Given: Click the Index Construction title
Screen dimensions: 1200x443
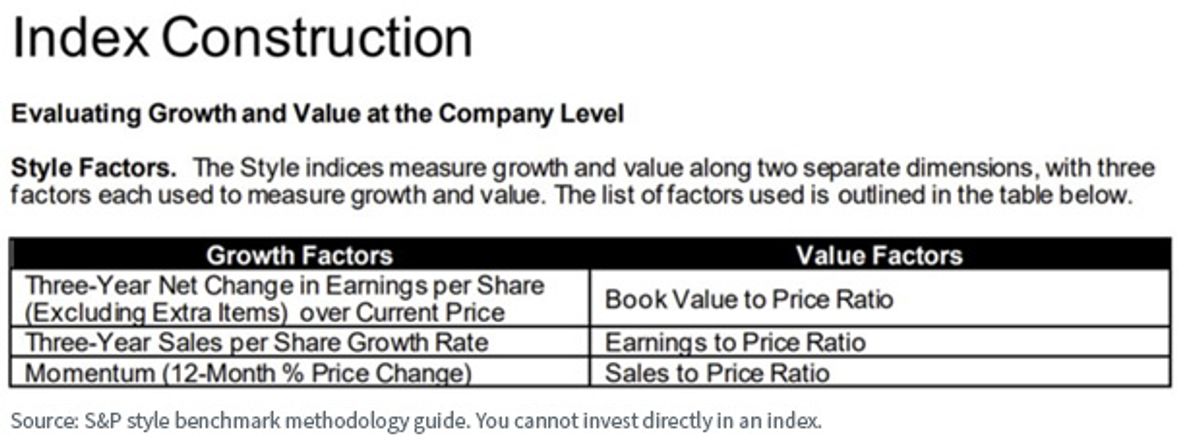Looking at the screenshot, I should (x=241, y=37).
